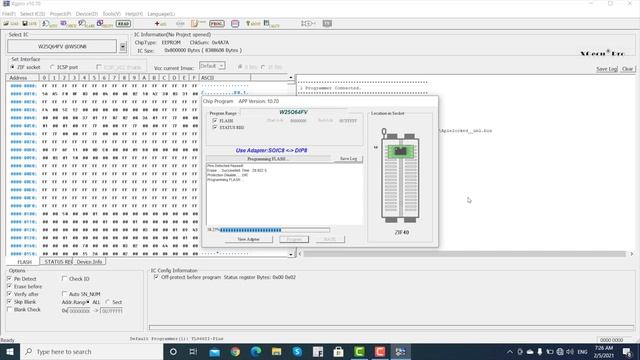The height and width of the screenshot is (360, 640).
Task: Toggle STATUS REG checkbox in Chip Program dialog
Action: pos(215,127)
